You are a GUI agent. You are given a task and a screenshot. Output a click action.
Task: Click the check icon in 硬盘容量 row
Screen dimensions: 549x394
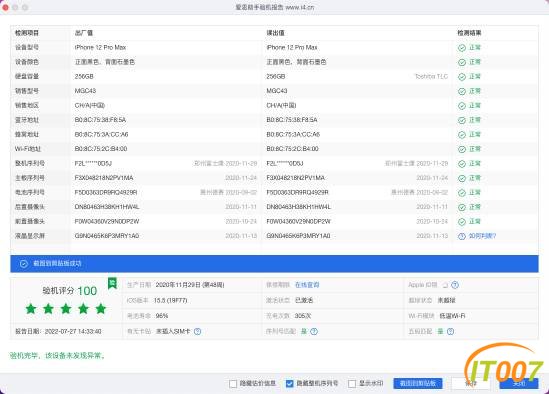[462, 77]
